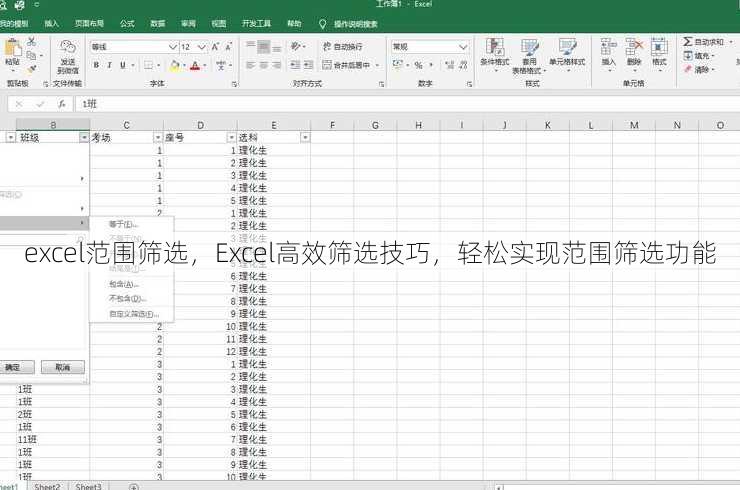Click Merge and Center (合并后居中) button

[347, 65]
